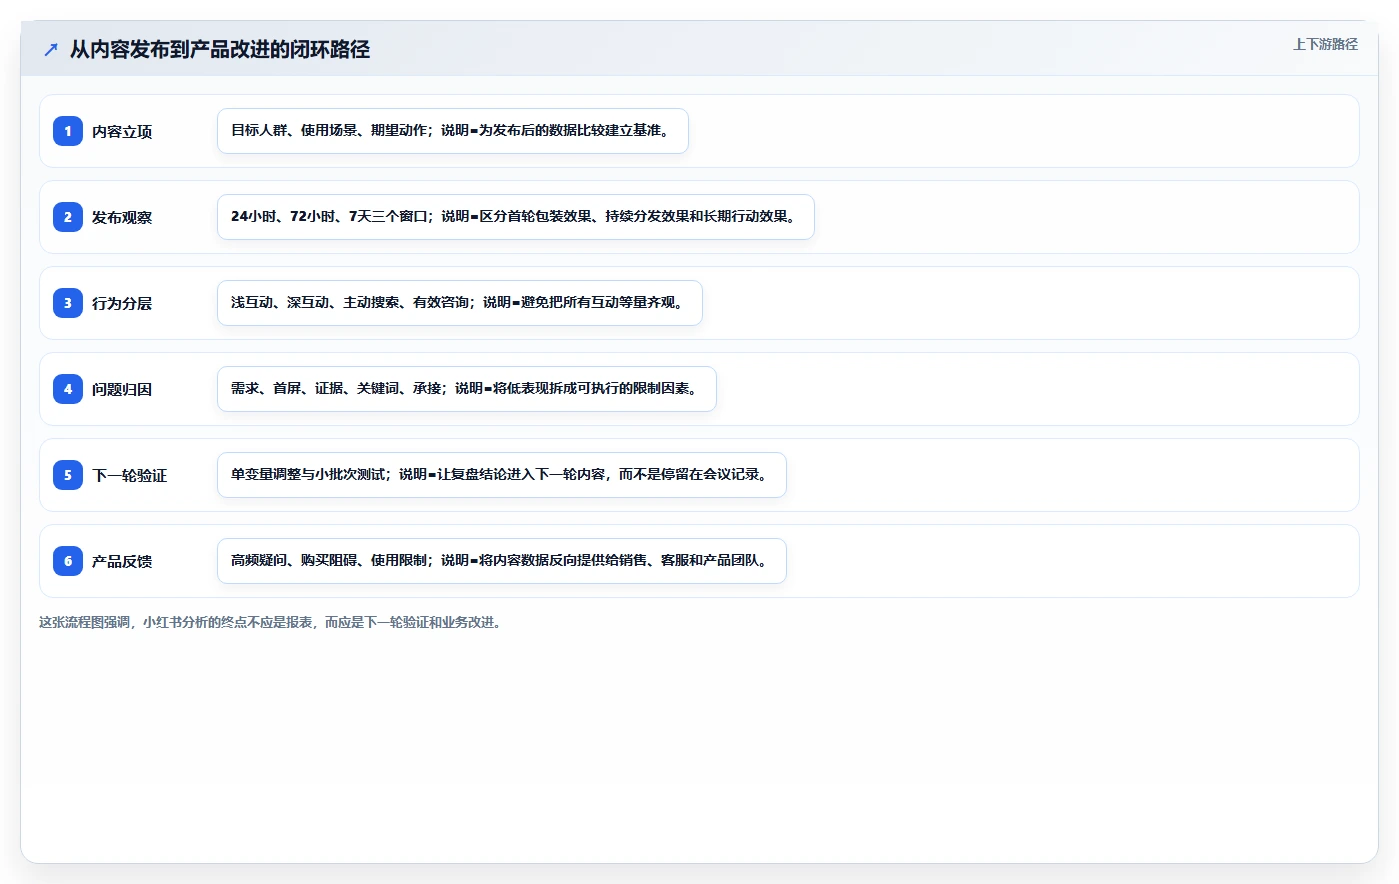Click the description box starting 高频疑问、购买阻碍

[x=502, y=561]
